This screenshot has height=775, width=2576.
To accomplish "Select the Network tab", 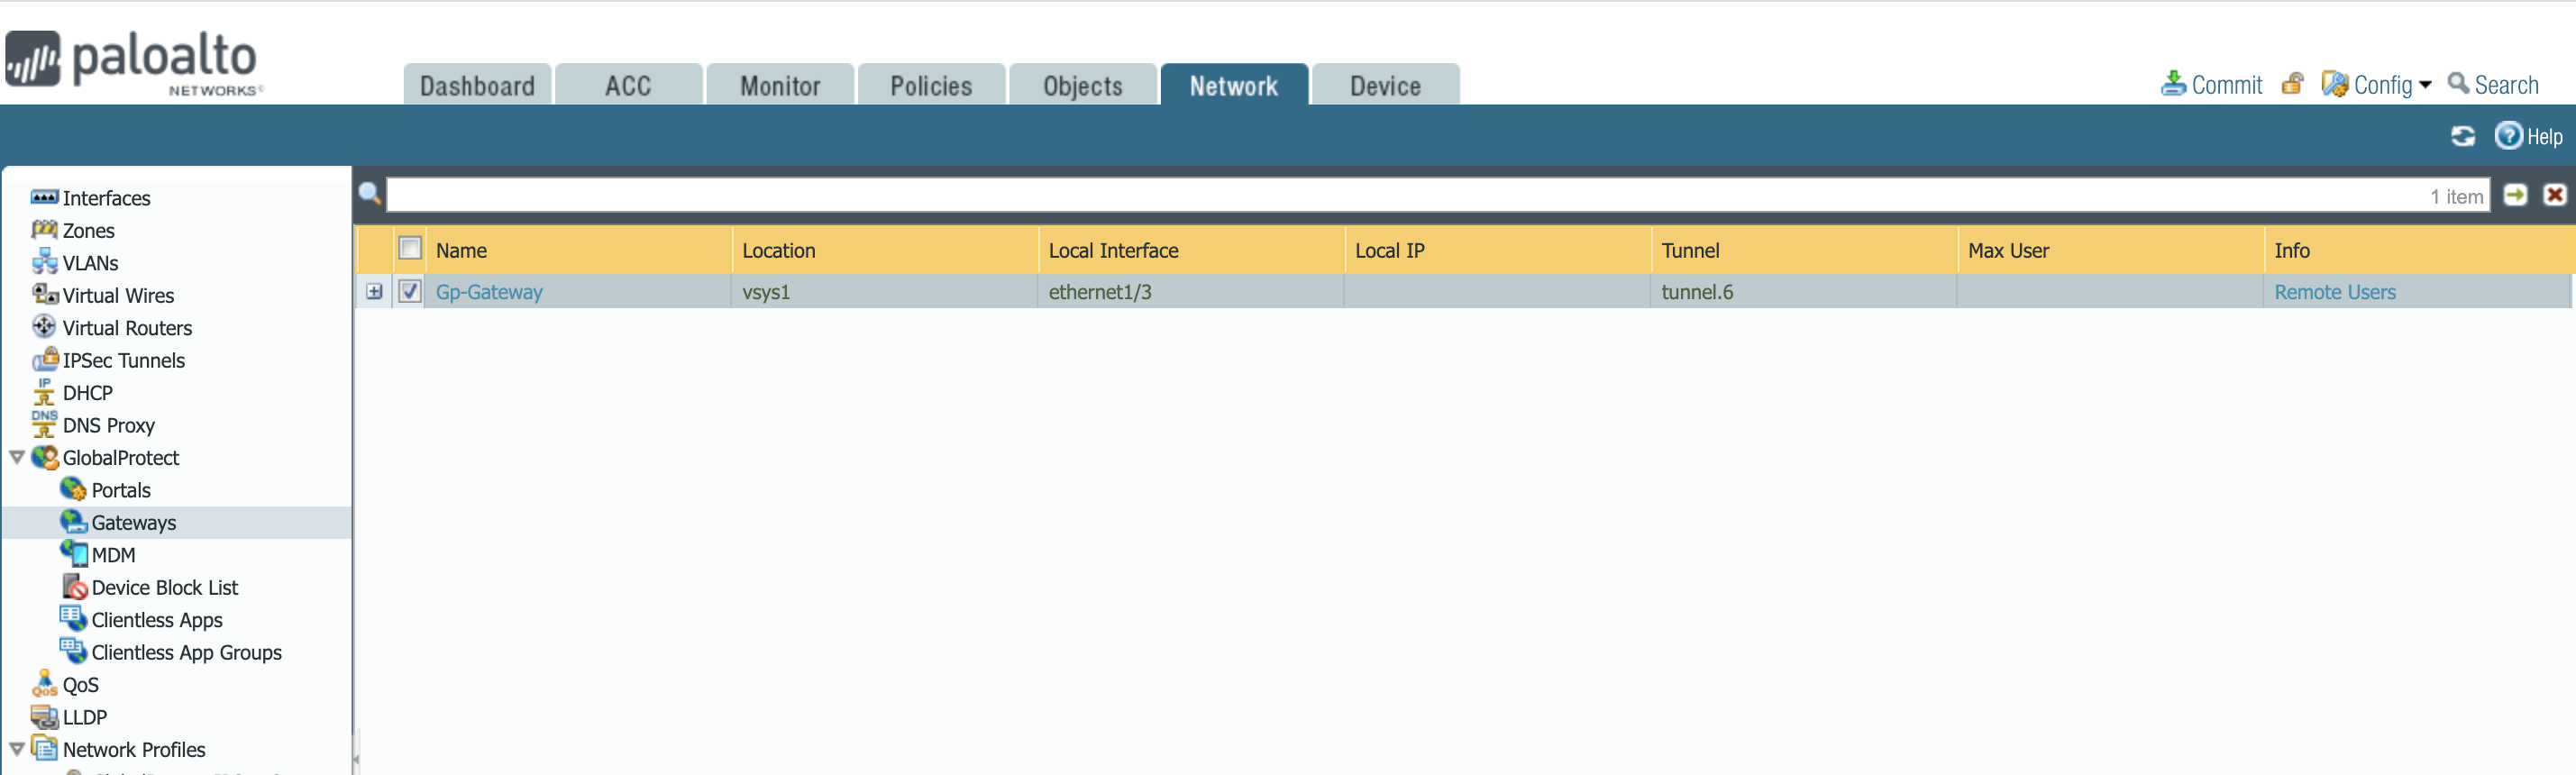I will coord(1234,85).
